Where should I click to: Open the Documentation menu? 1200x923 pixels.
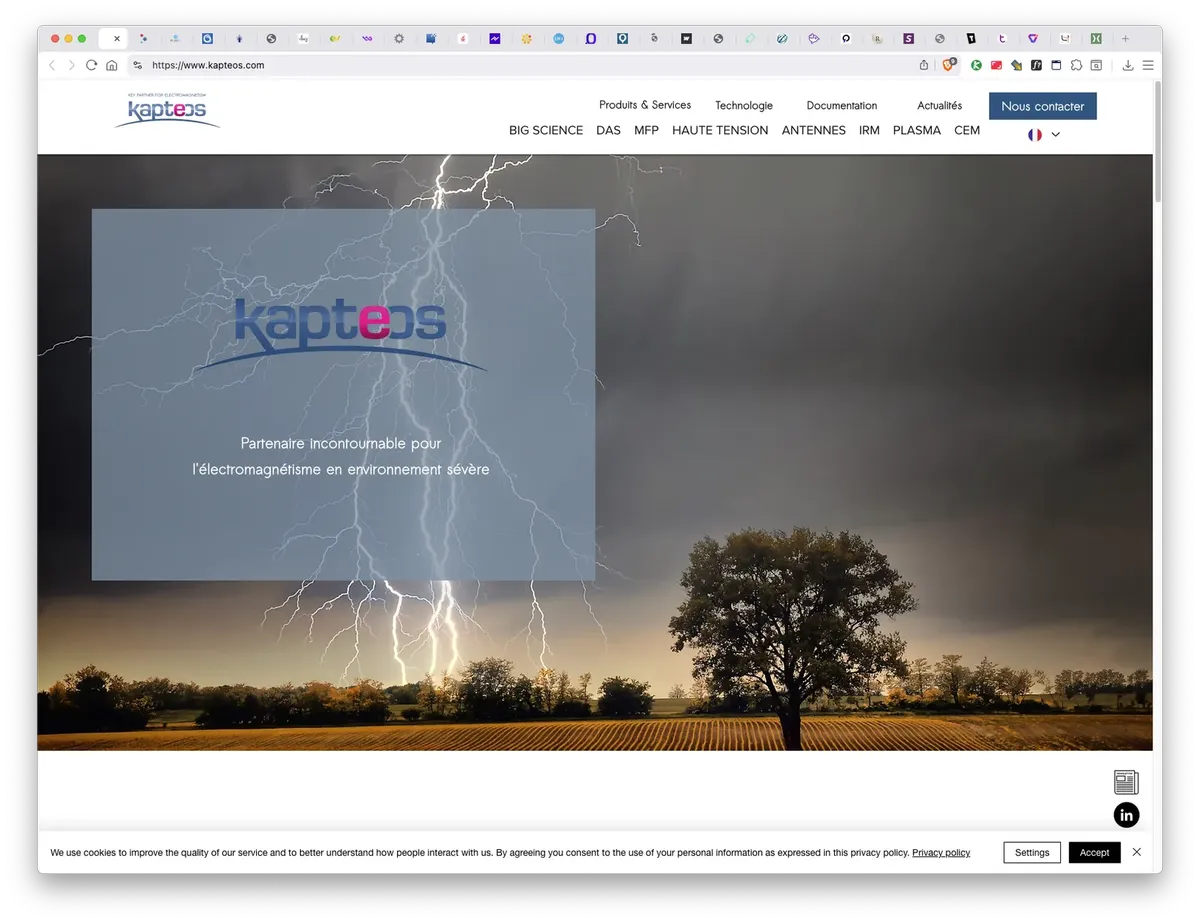coord(842,105)
